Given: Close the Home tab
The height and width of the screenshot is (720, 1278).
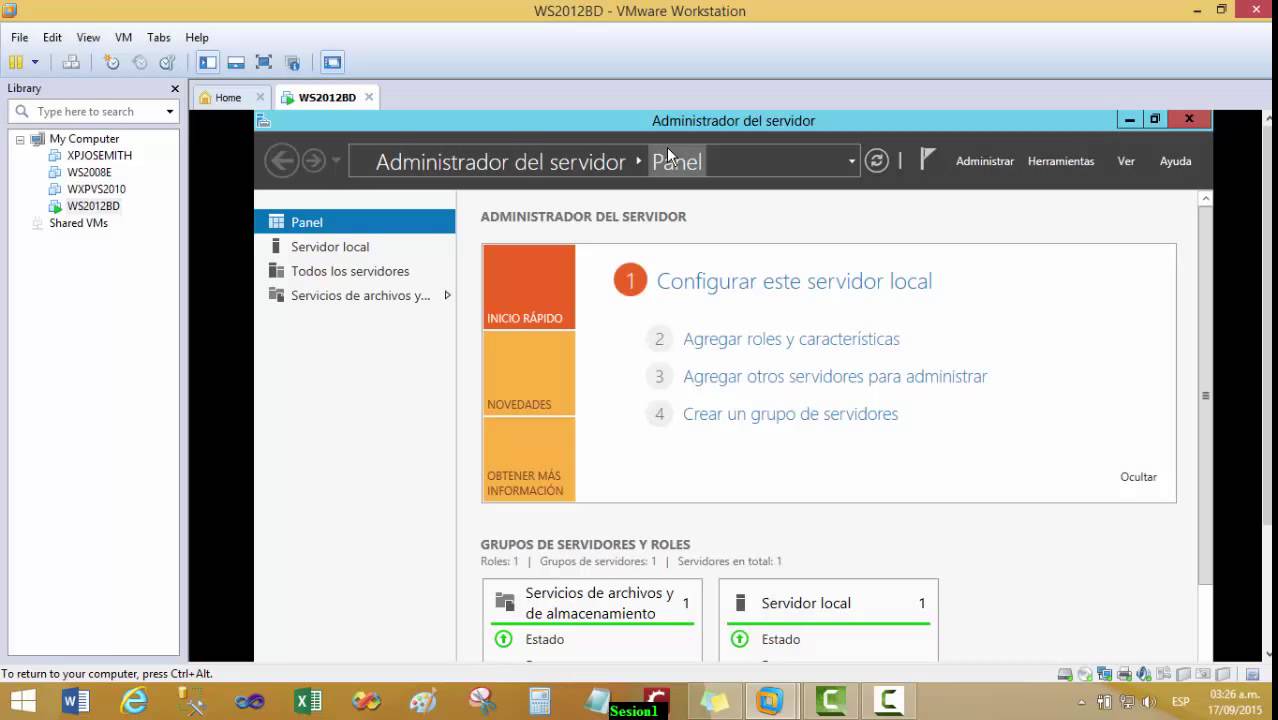Looking at the screenshot, I should pos(260,97).
